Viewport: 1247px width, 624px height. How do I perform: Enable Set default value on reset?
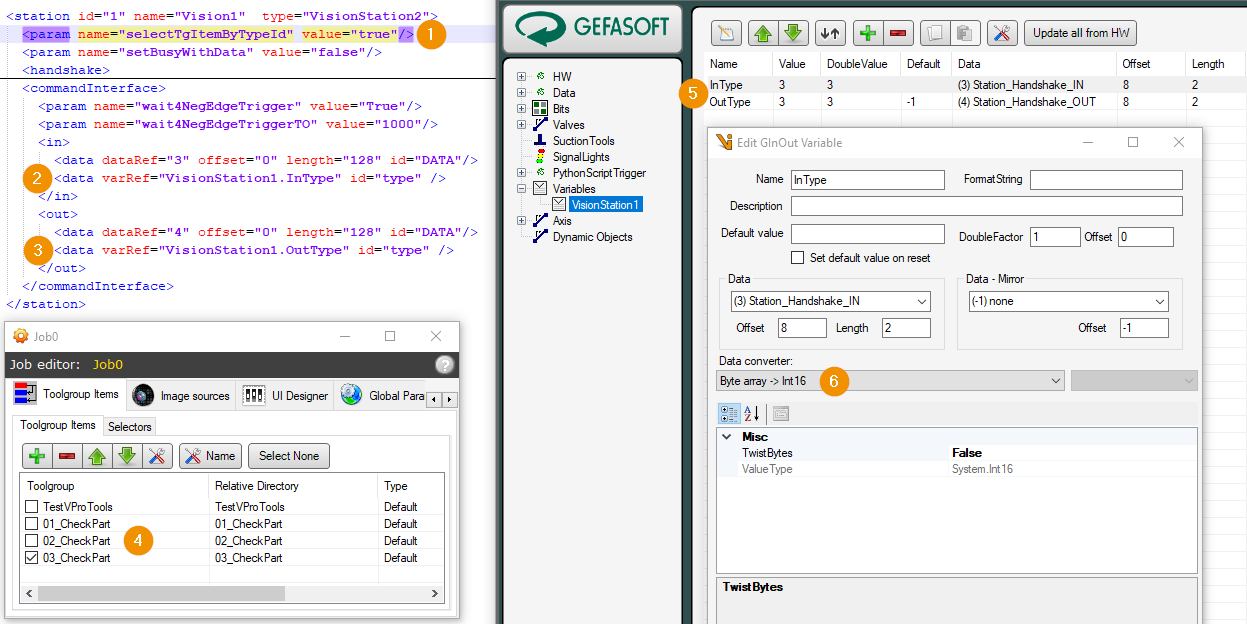797,258
